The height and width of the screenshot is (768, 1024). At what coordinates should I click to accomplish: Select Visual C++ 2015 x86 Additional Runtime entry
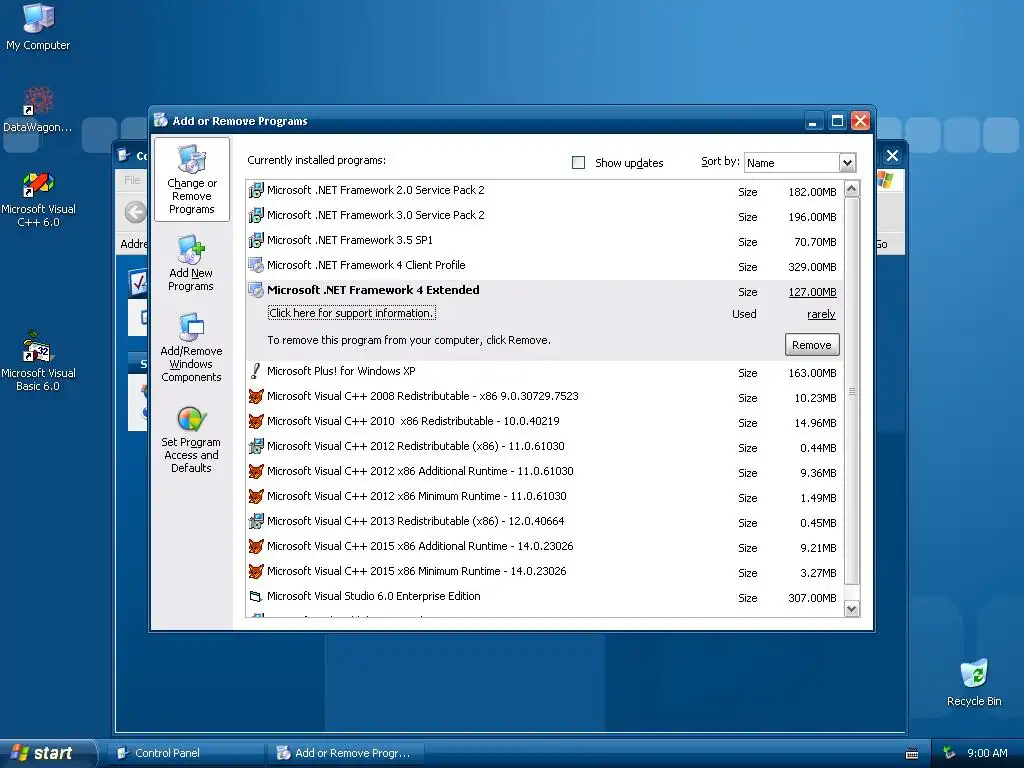click(x=545, y=547)
